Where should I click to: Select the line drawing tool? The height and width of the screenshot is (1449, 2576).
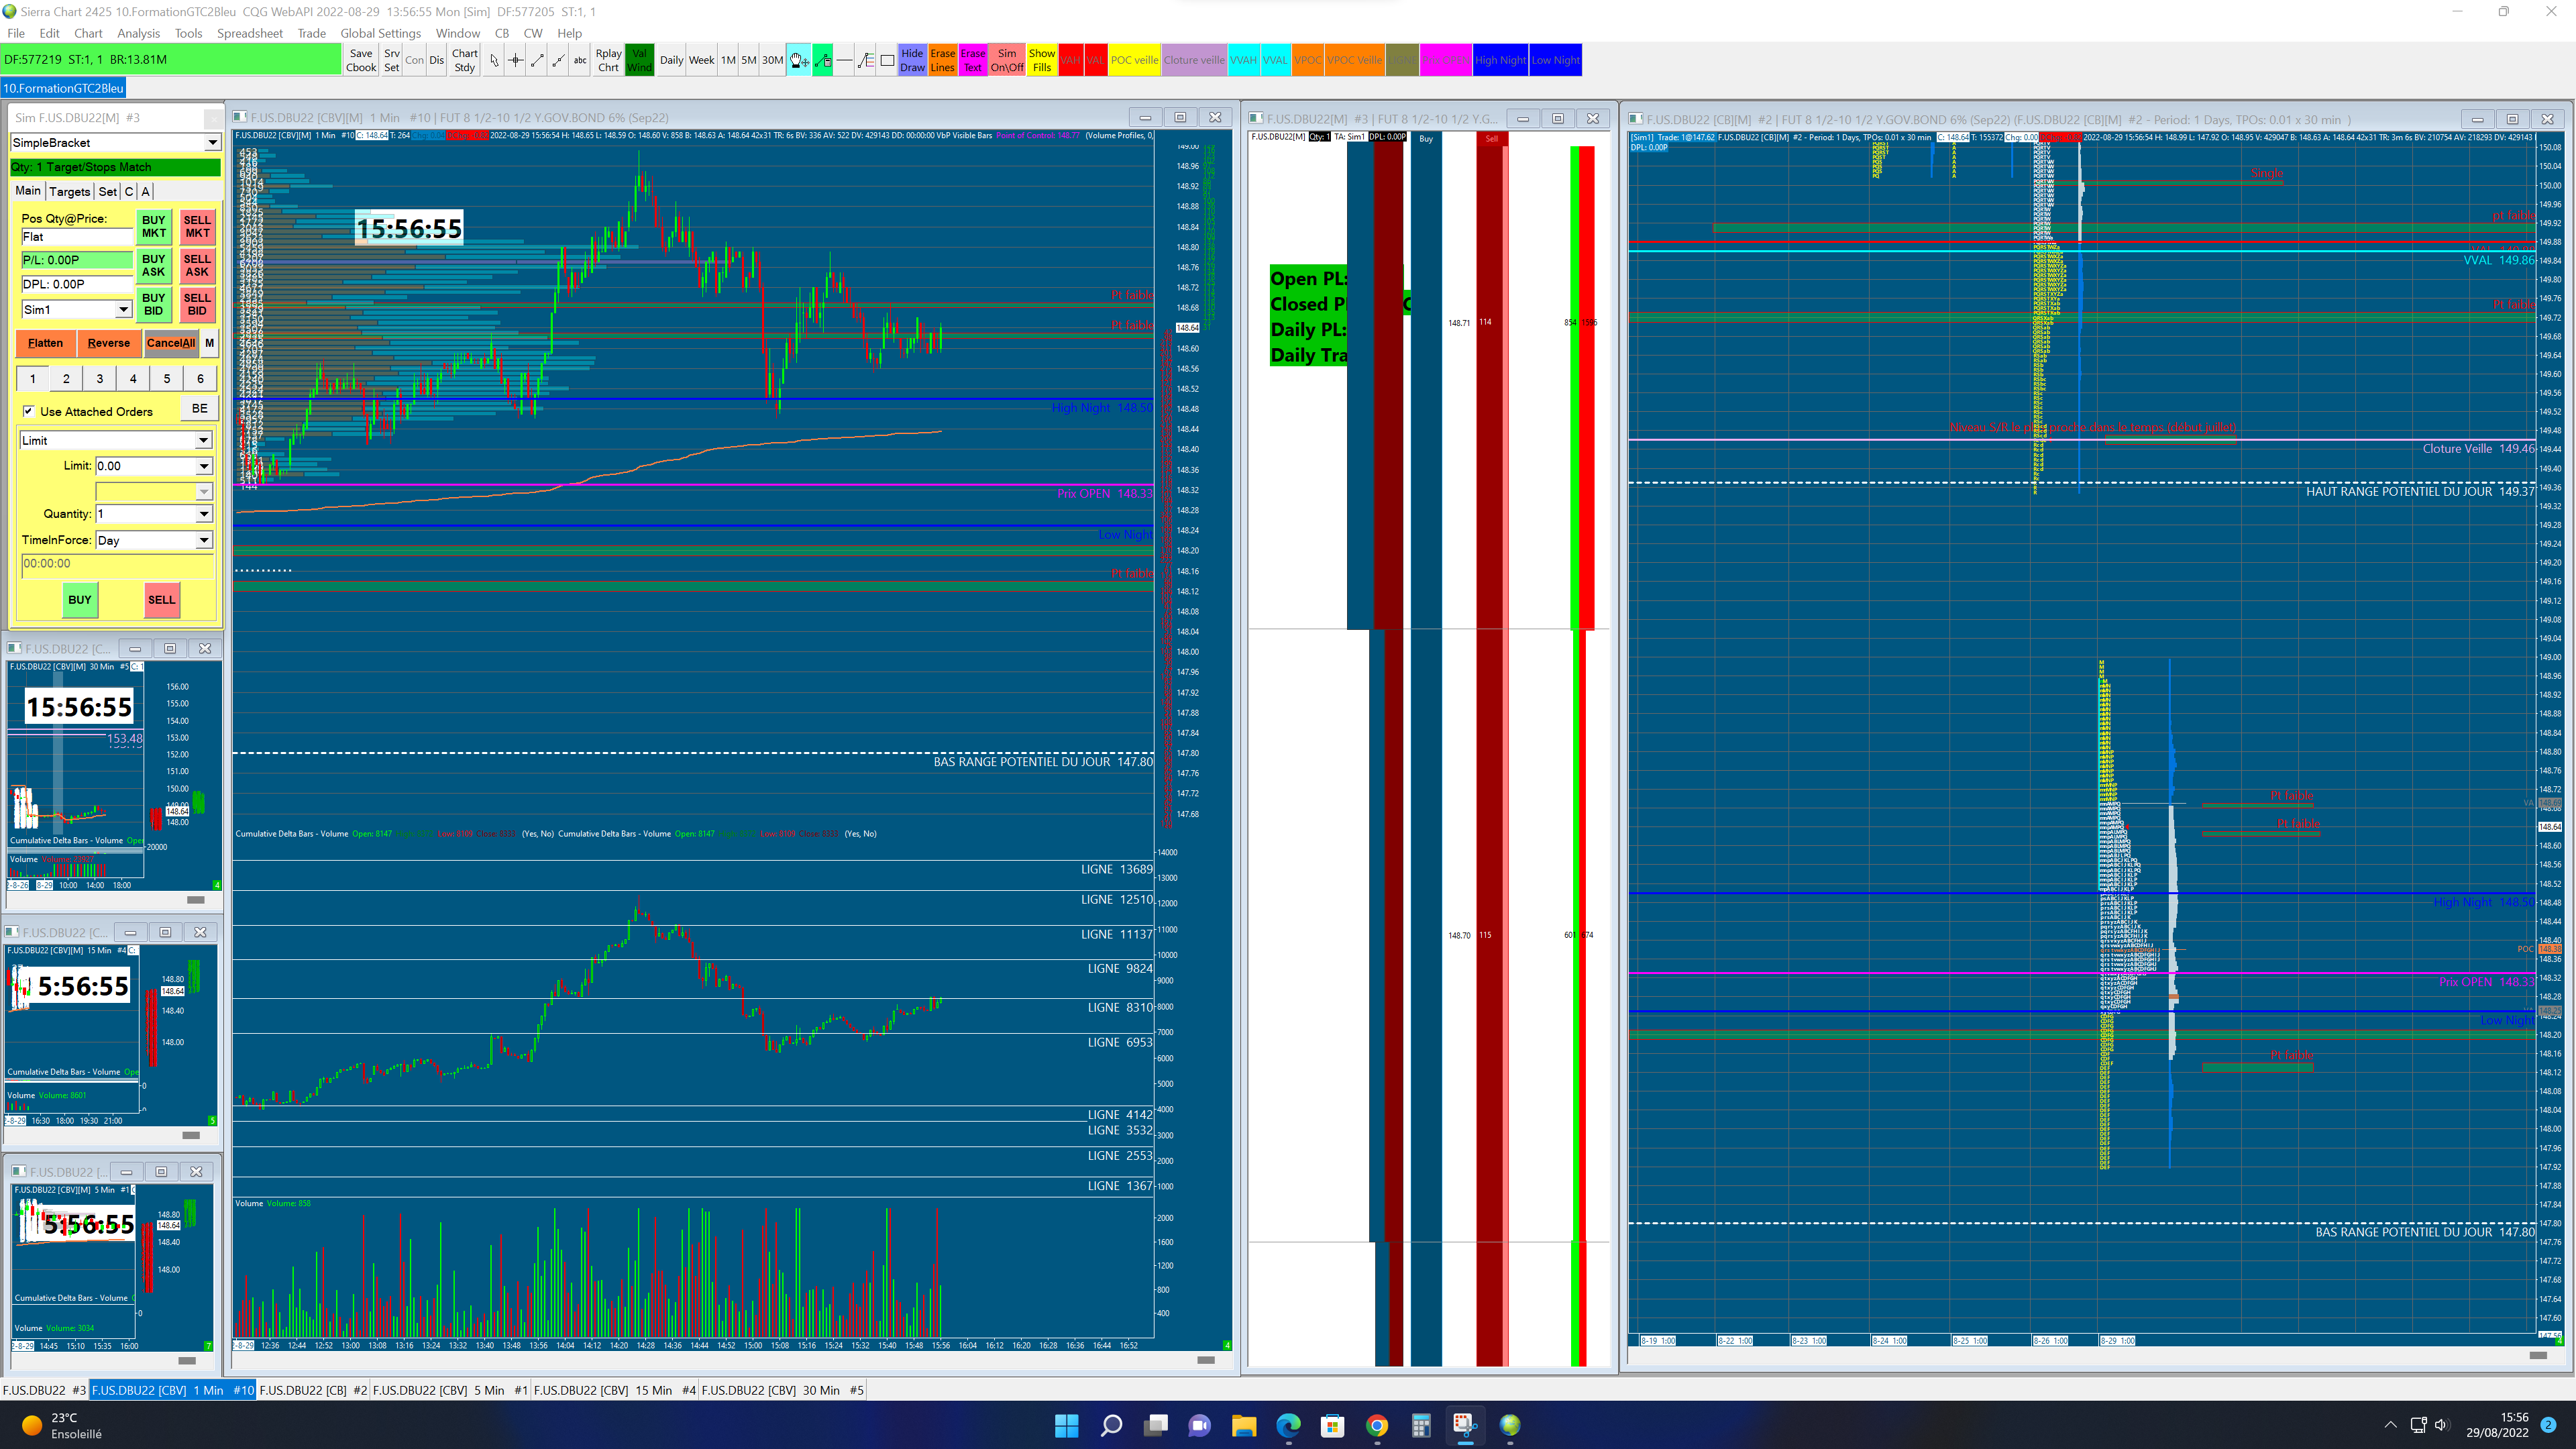(x=537, y=61)
